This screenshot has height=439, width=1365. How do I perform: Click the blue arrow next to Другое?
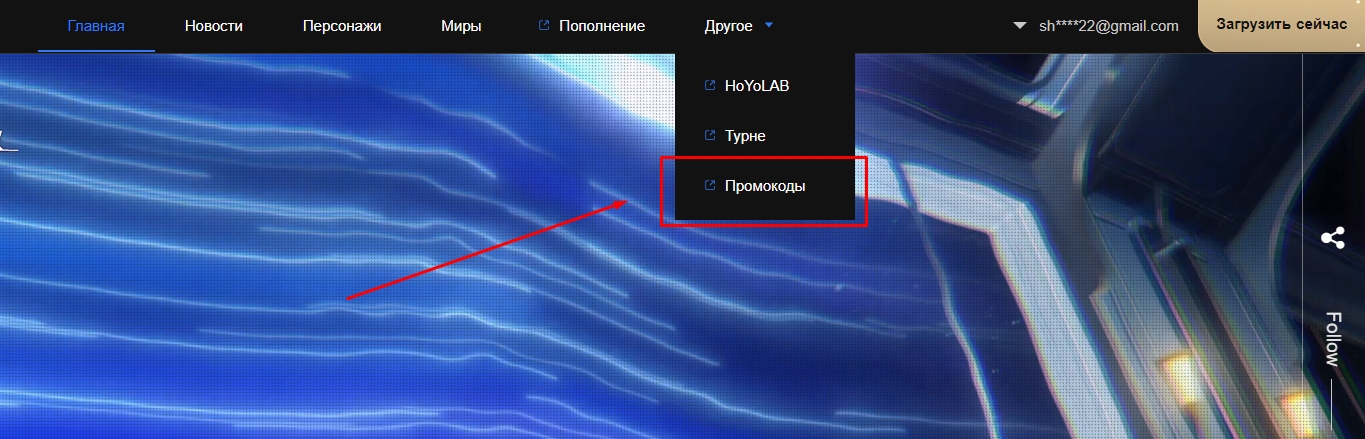click(768, 25)
